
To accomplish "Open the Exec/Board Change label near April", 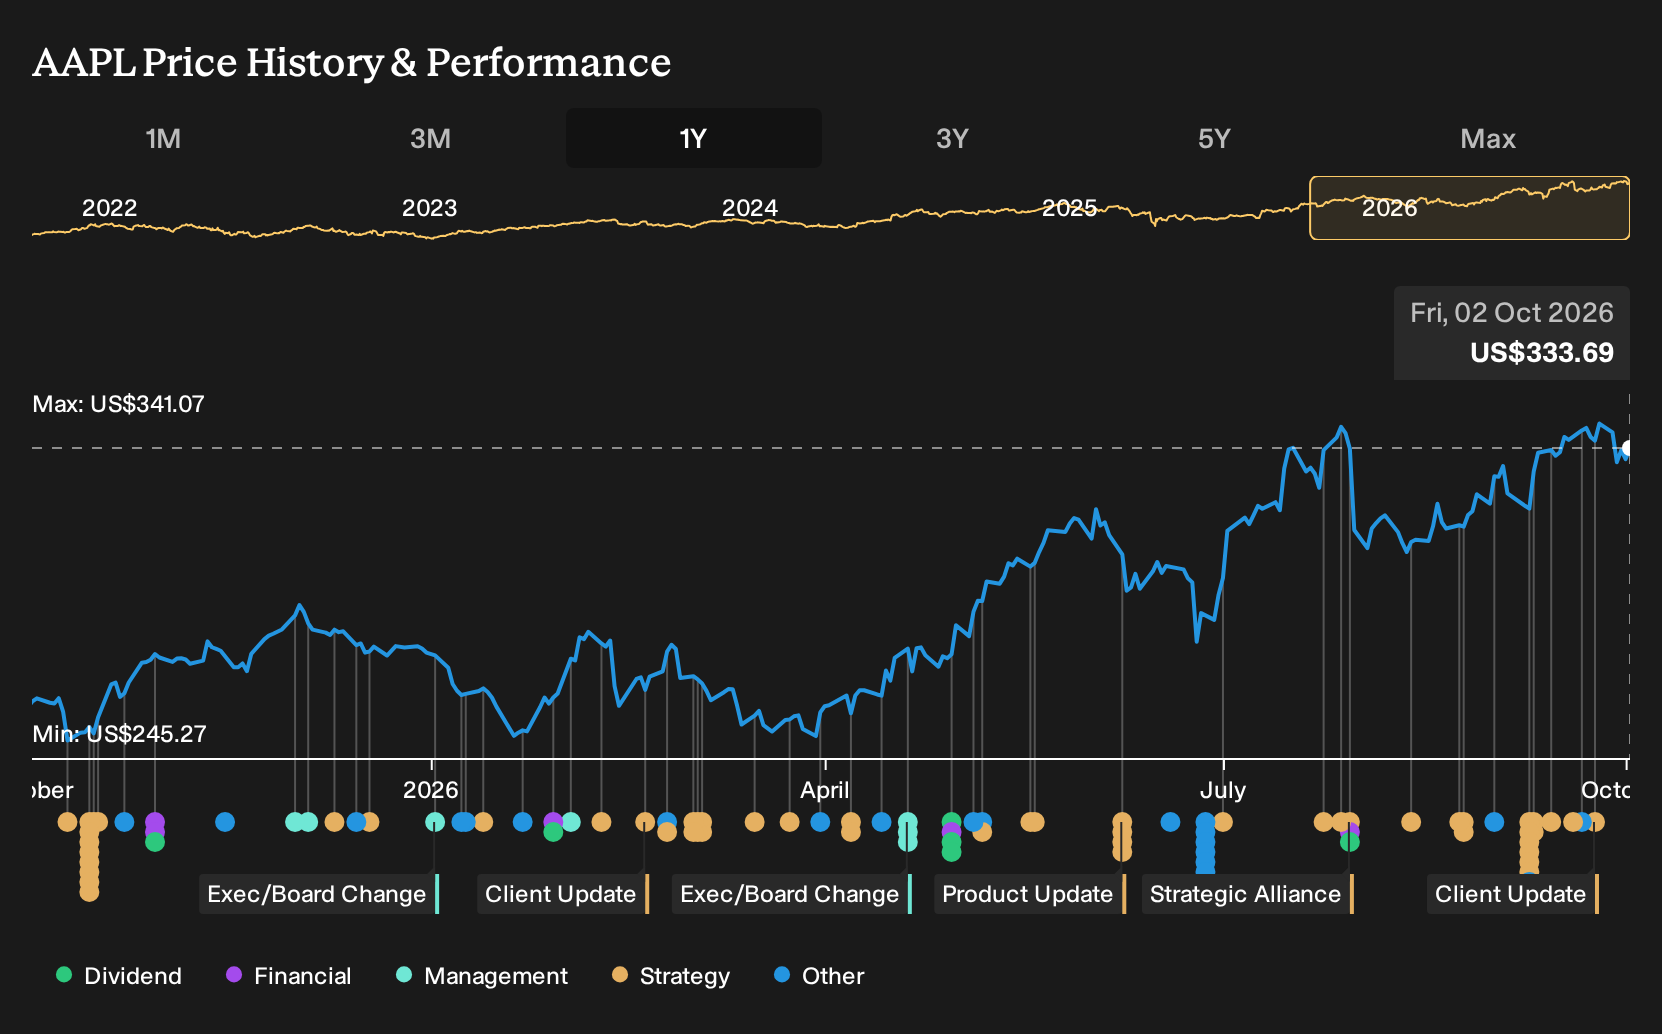I will [791, 894].
